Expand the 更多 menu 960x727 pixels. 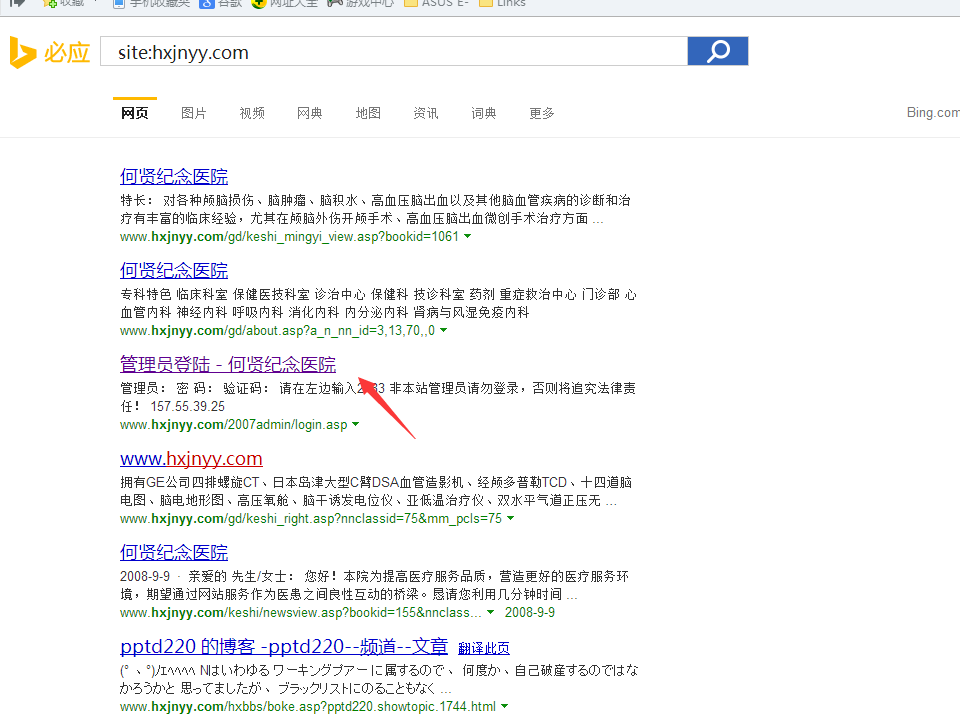[541, 113]
